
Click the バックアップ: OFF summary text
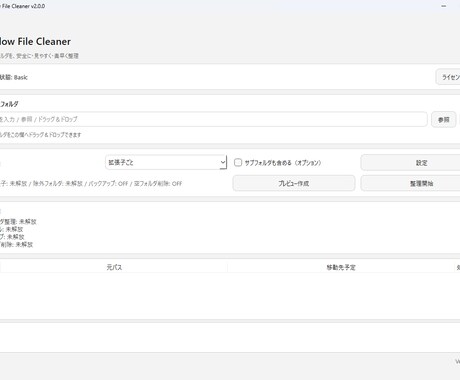point(108,183)
